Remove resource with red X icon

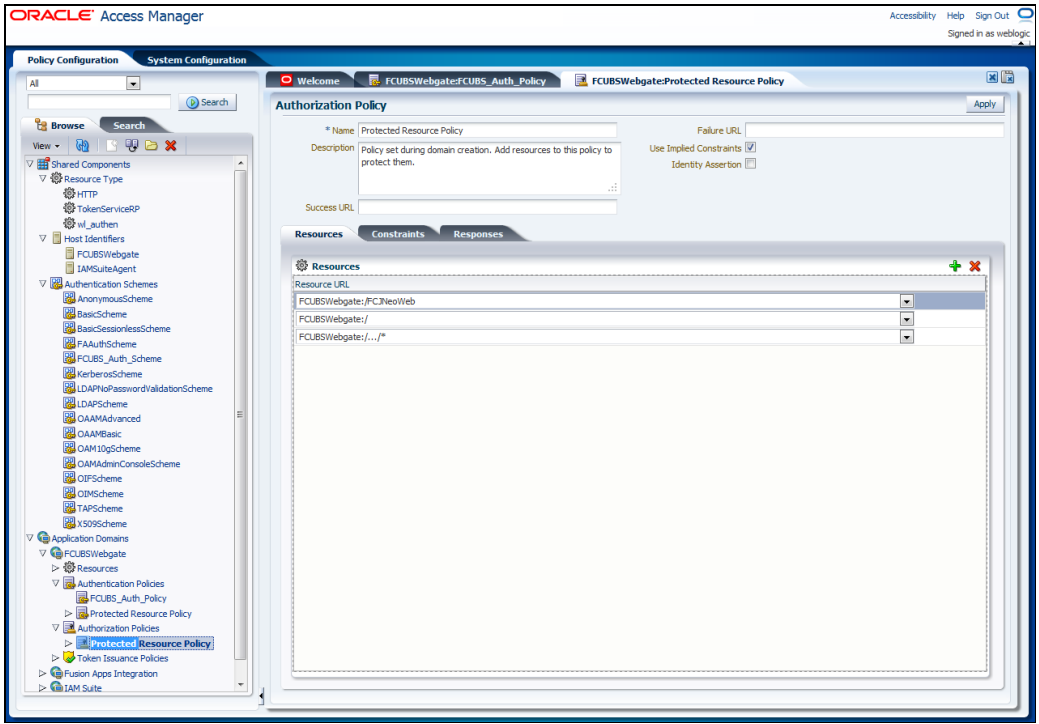(x=975, y=266)
